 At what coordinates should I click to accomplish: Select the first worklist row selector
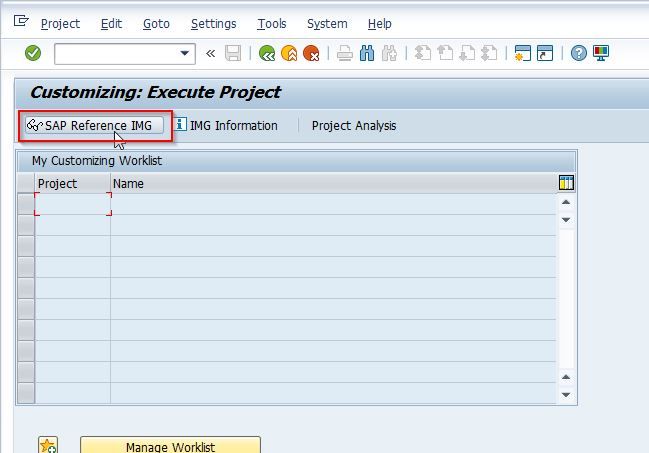coord(26,204)
